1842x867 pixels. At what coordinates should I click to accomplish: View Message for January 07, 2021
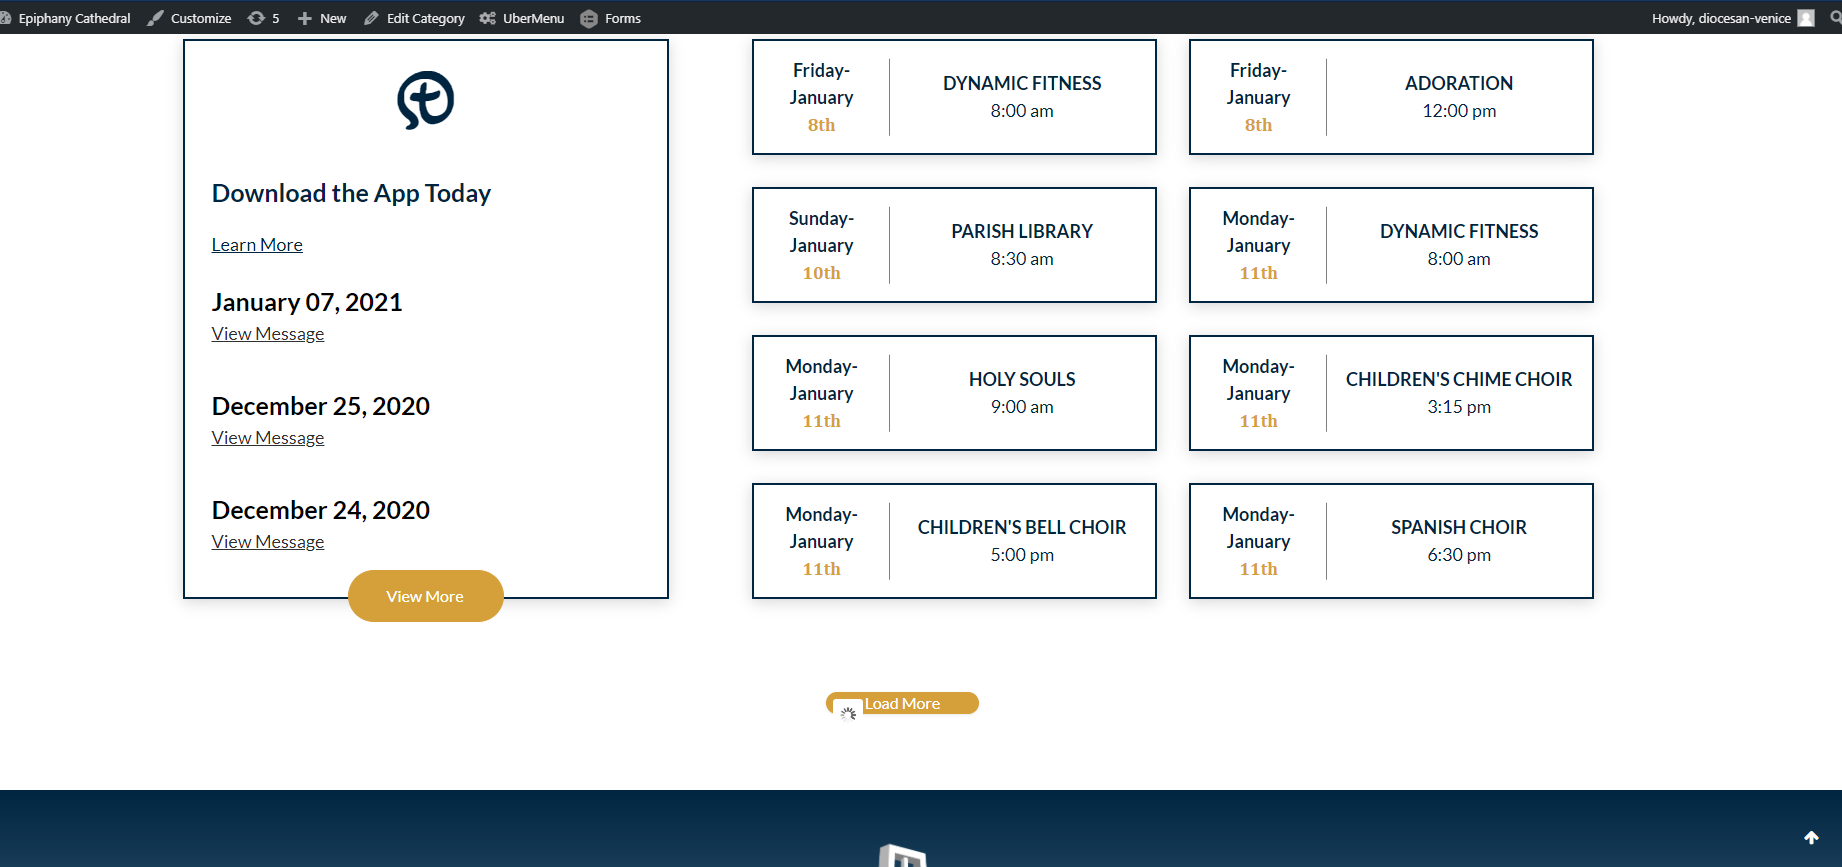pyautogui.click(x=268, y=334)
